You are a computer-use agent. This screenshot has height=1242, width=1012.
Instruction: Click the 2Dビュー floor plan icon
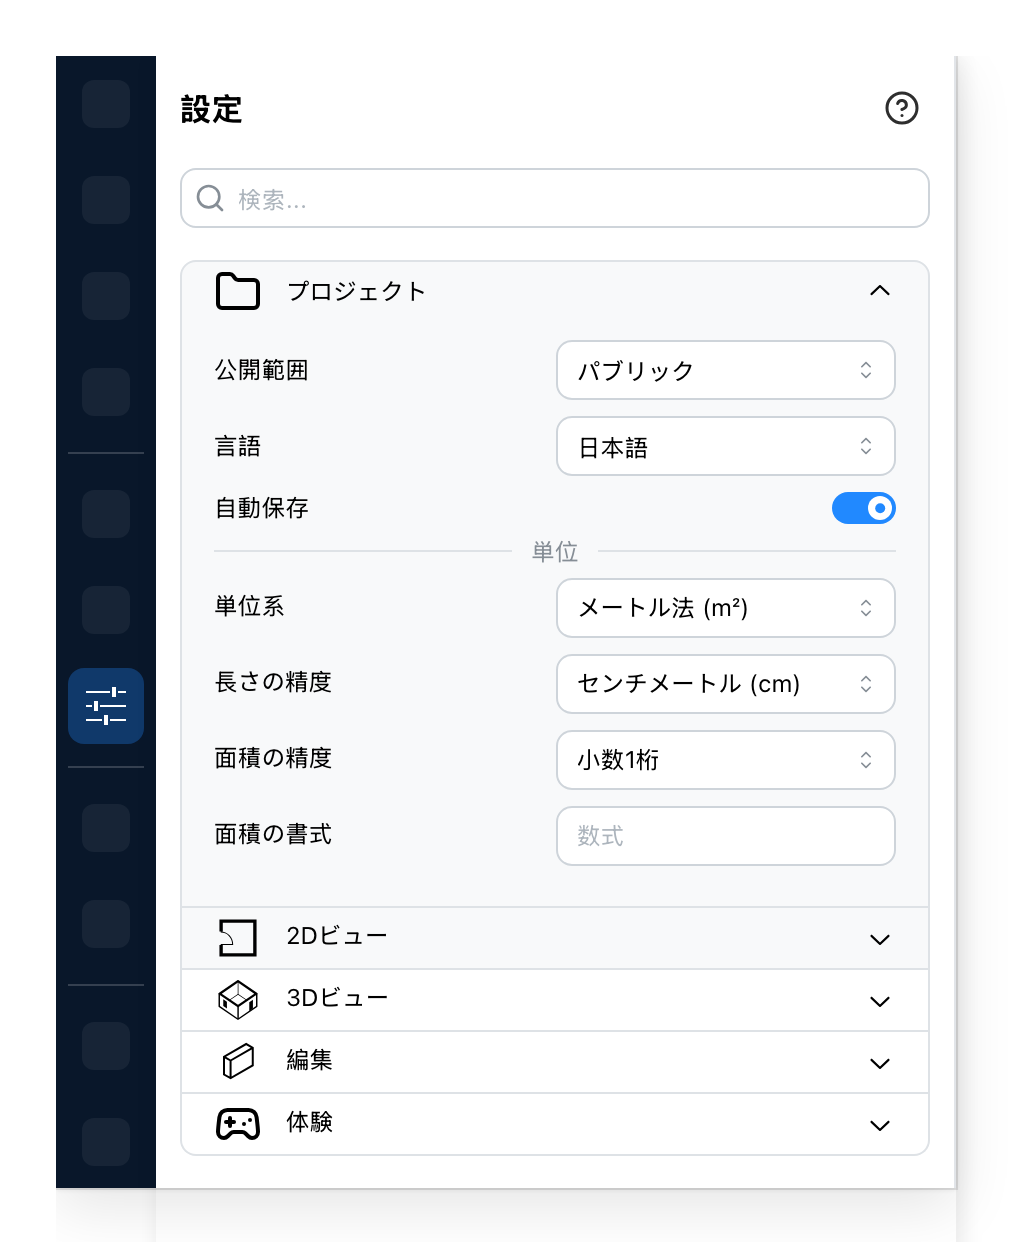tap(238, 938)
